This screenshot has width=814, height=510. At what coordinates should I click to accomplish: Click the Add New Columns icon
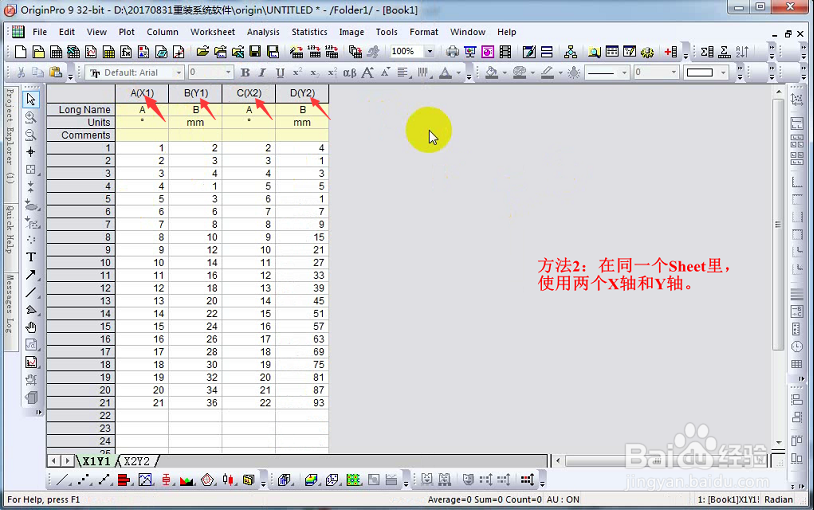(x=671, y=51)
